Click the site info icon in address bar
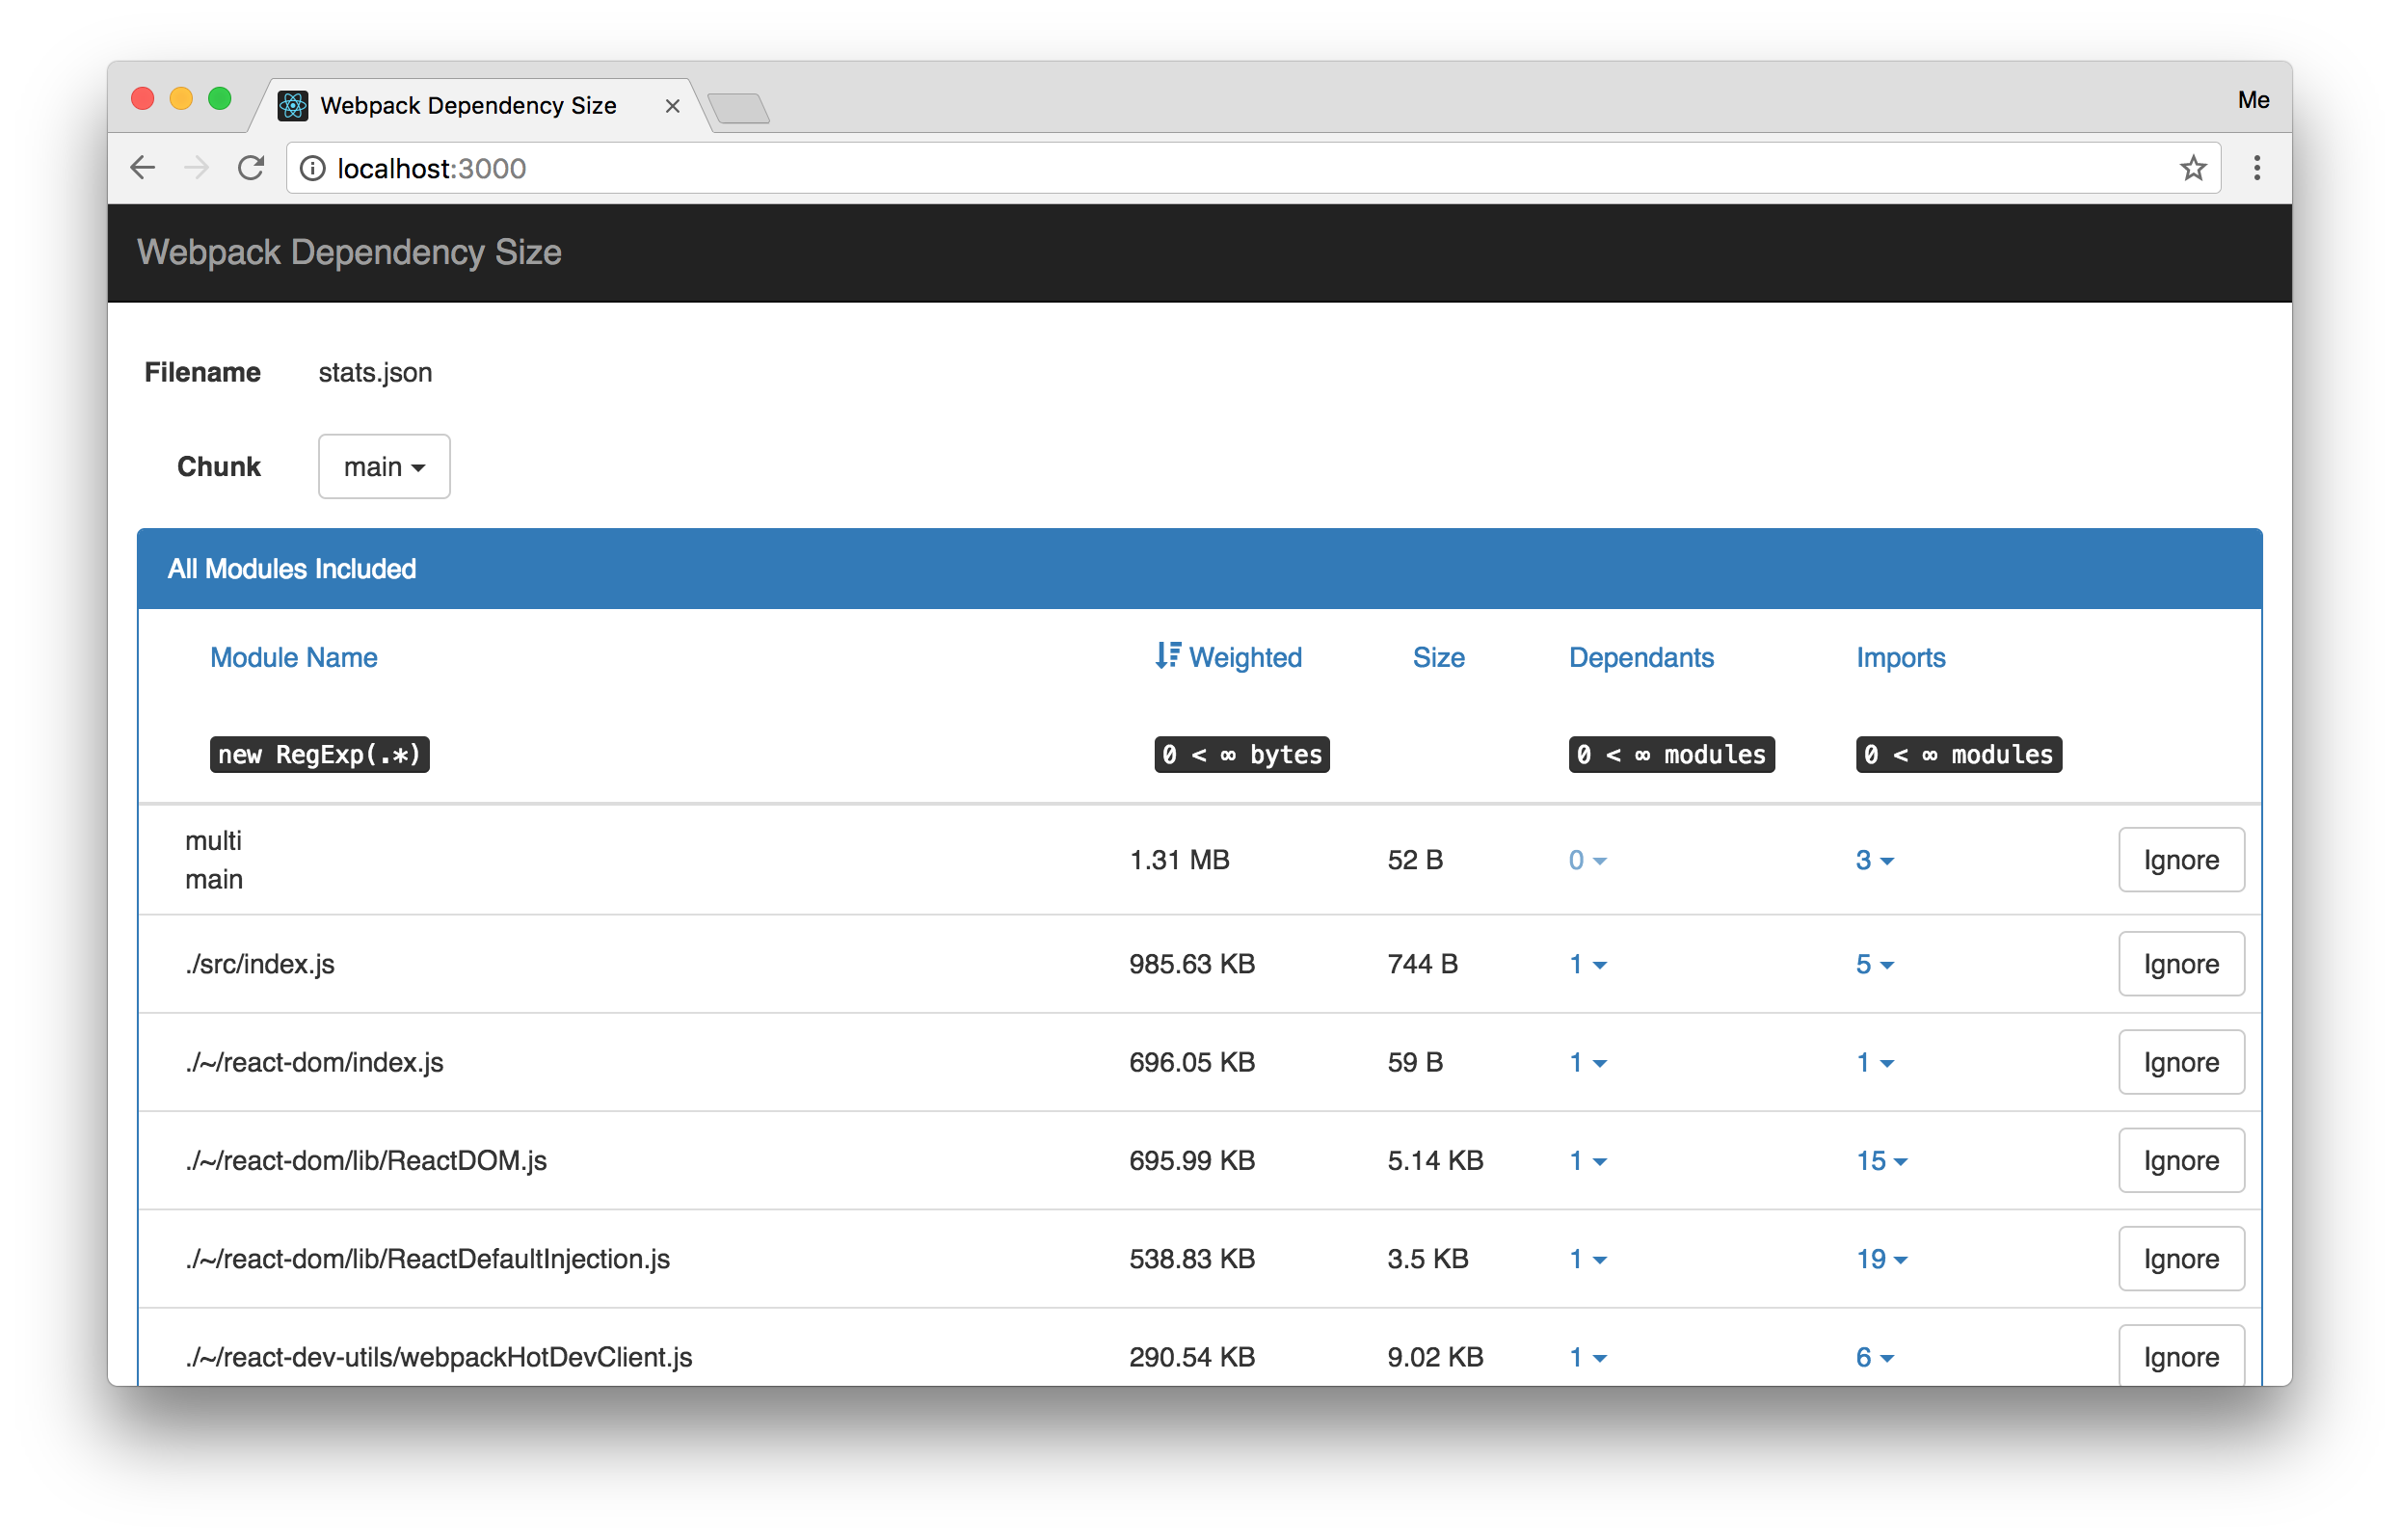Screen dimensions: 2400x1540 coord(313,168)
